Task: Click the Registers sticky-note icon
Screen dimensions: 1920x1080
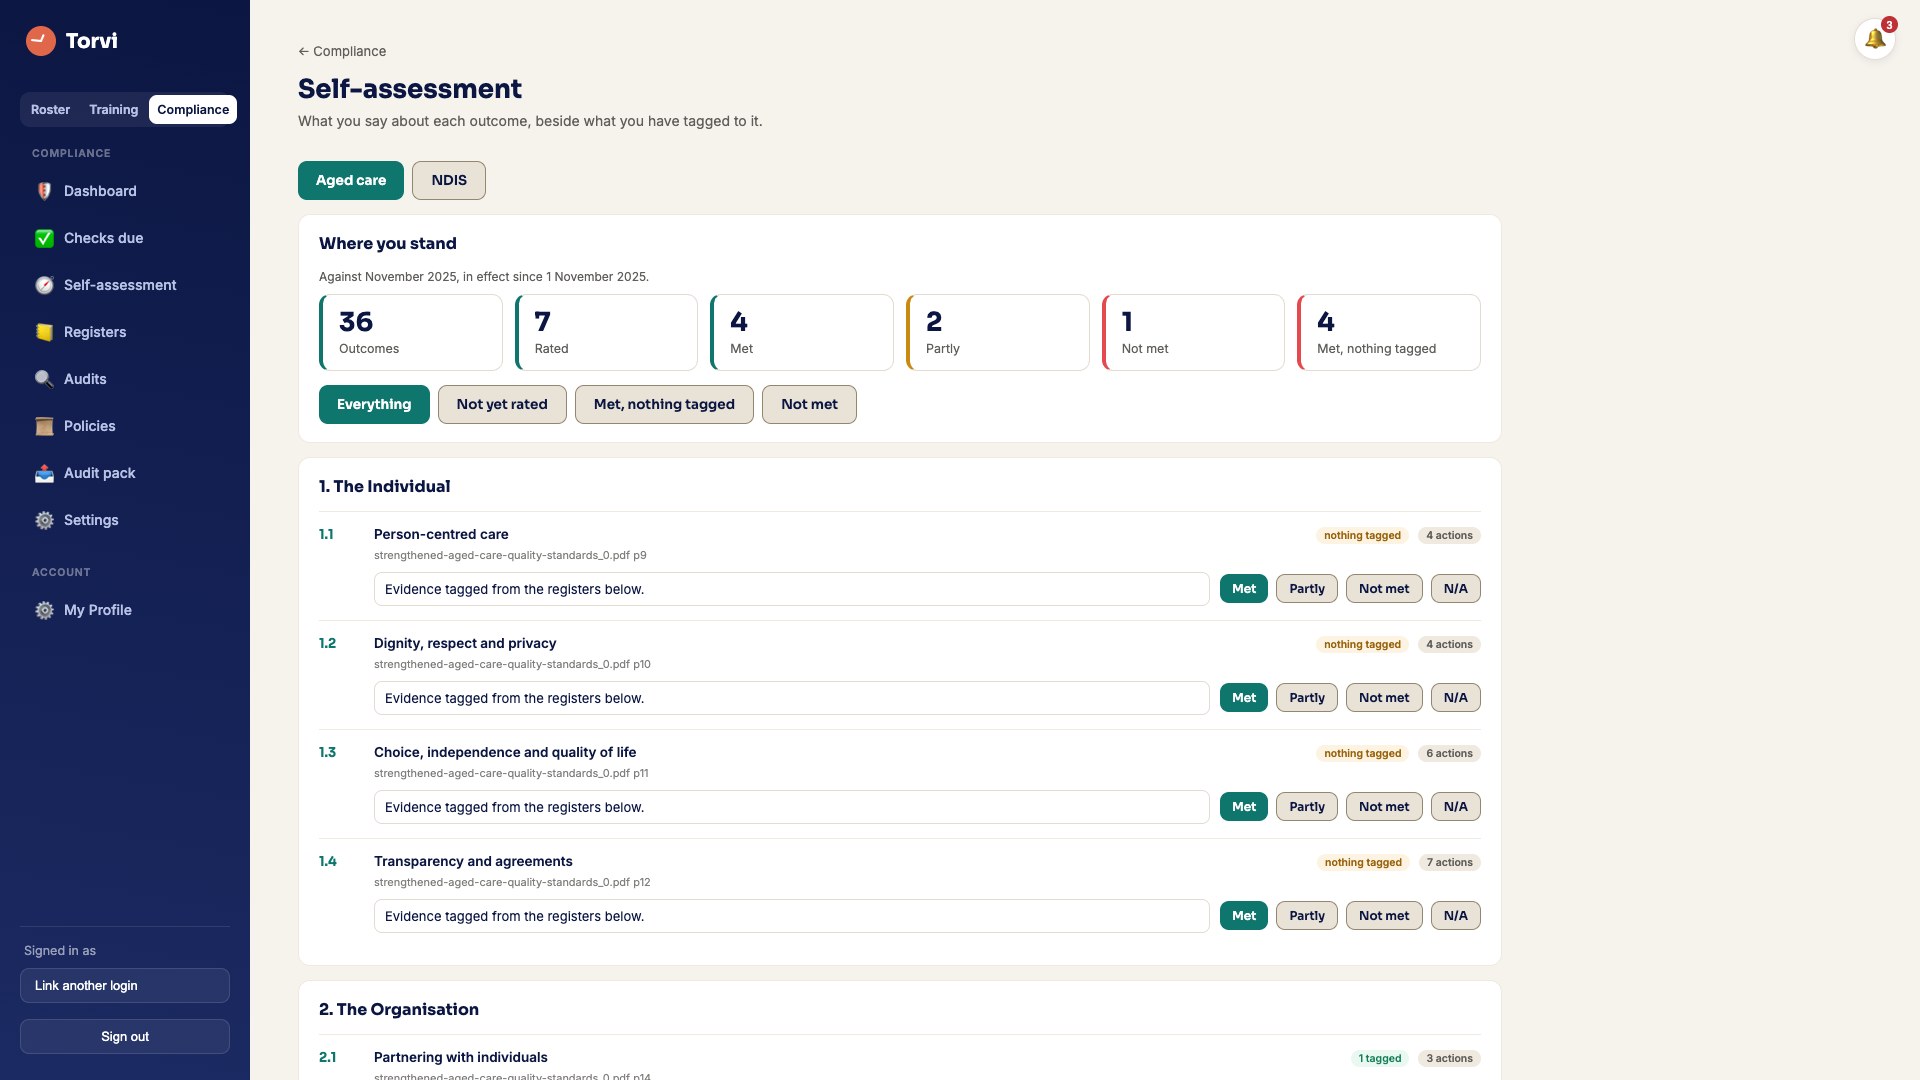Action: click(44, 332)
